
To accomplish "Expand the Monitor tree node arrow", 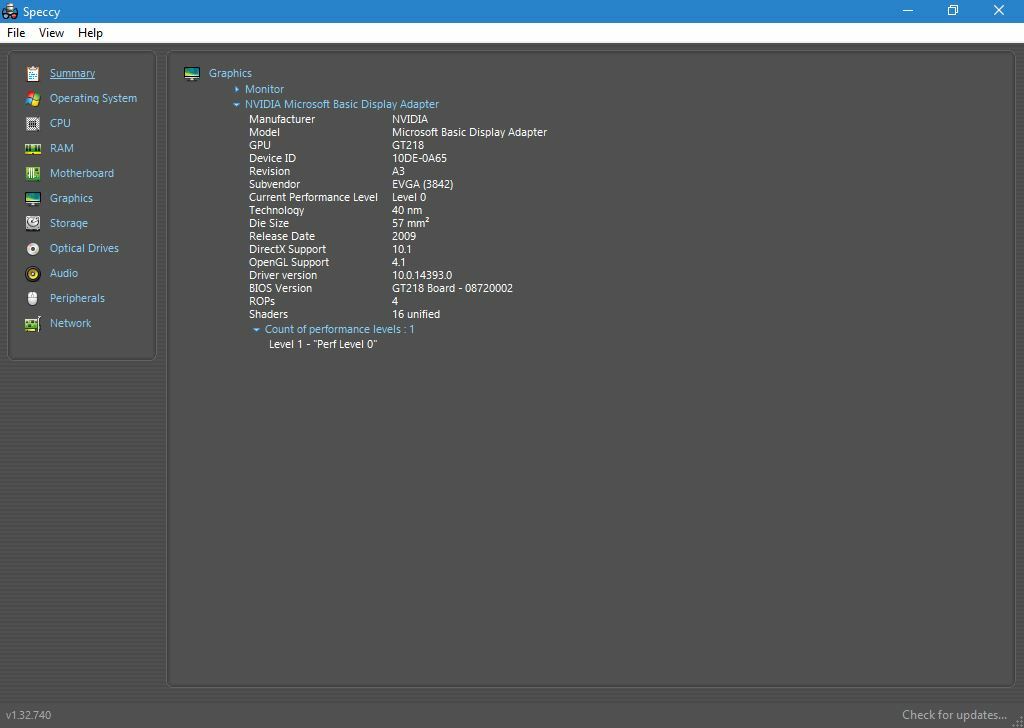I will (x=237, y=89).
